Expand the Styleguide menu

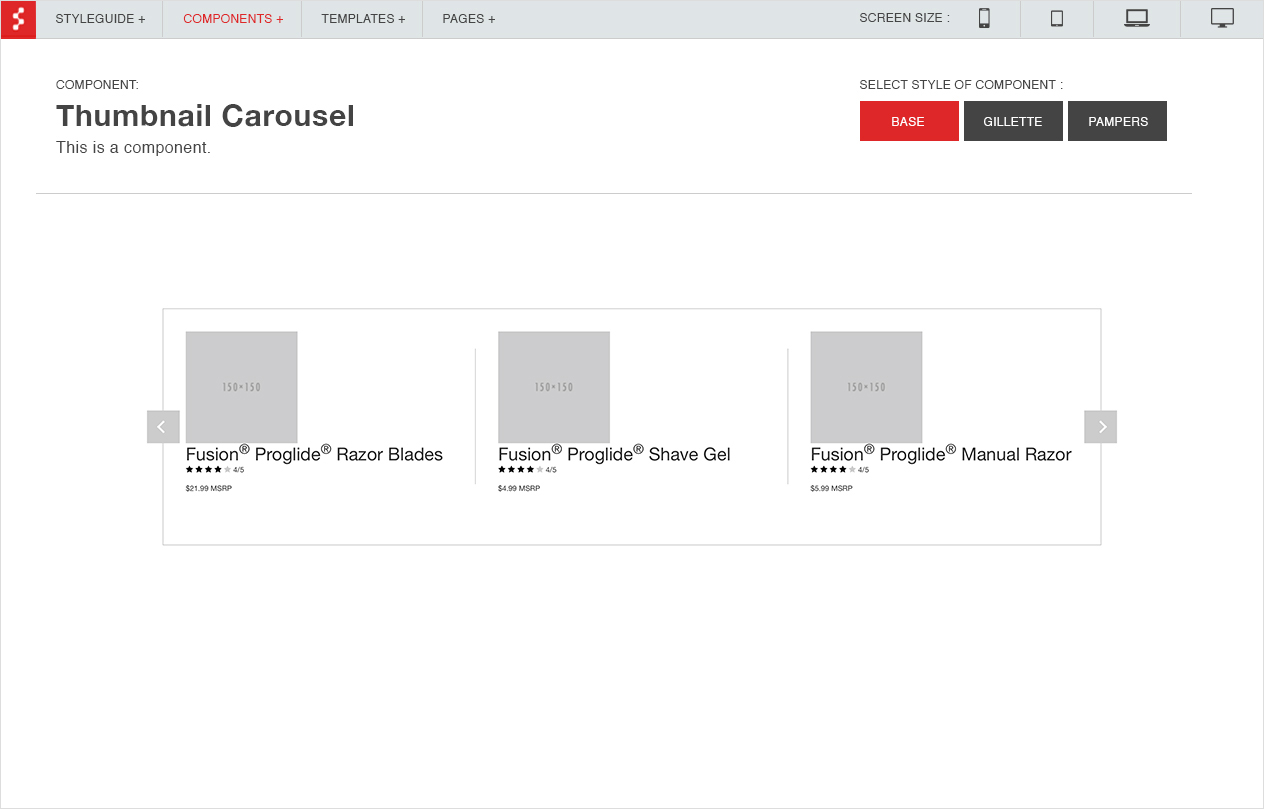pyautogui.click(x=100, y=19)
